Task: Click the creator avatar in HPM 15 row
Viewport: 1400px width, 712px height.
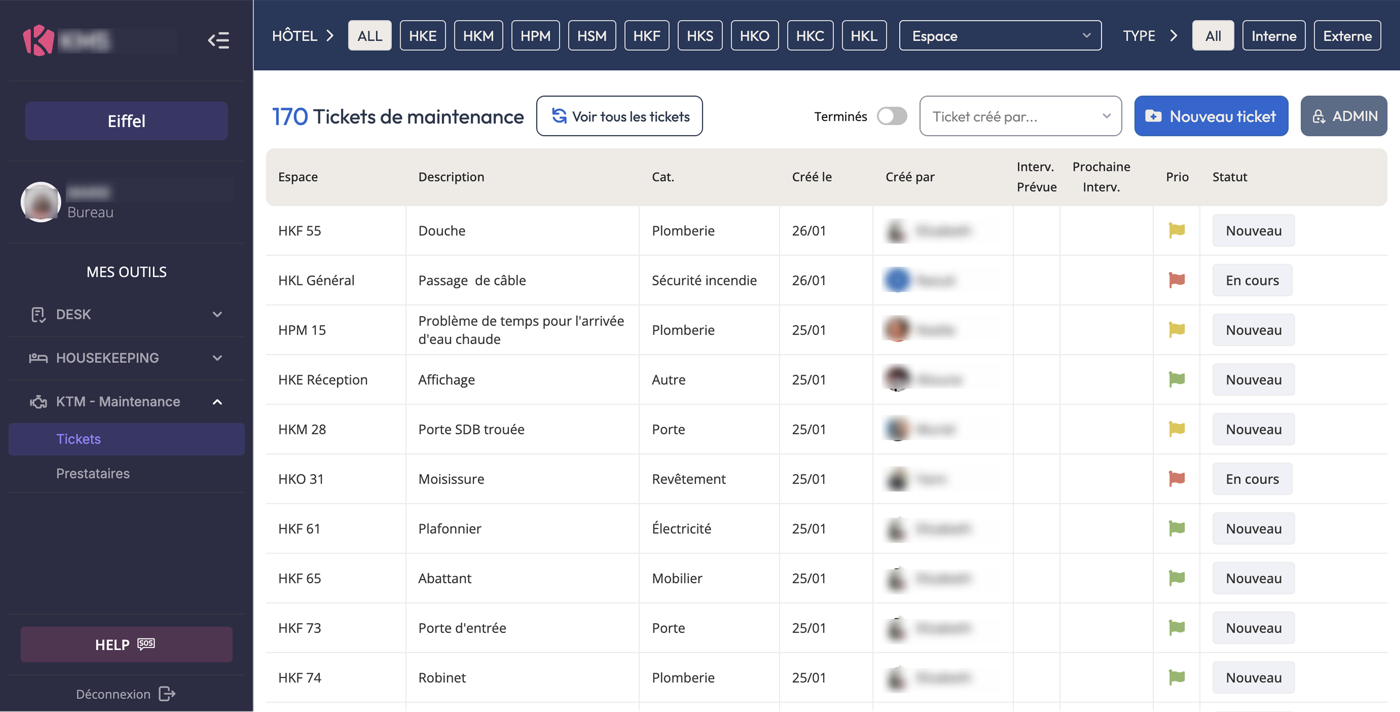Action: [x=897, y=330]
